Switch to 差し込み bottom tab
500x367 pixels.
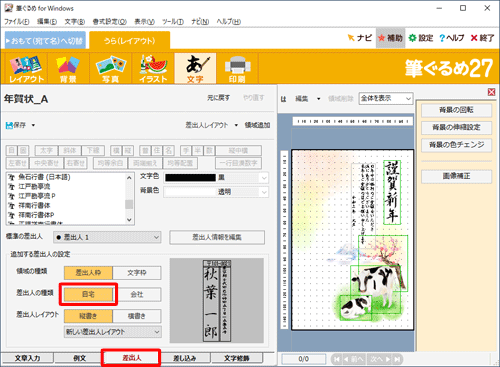pos(184,358)
